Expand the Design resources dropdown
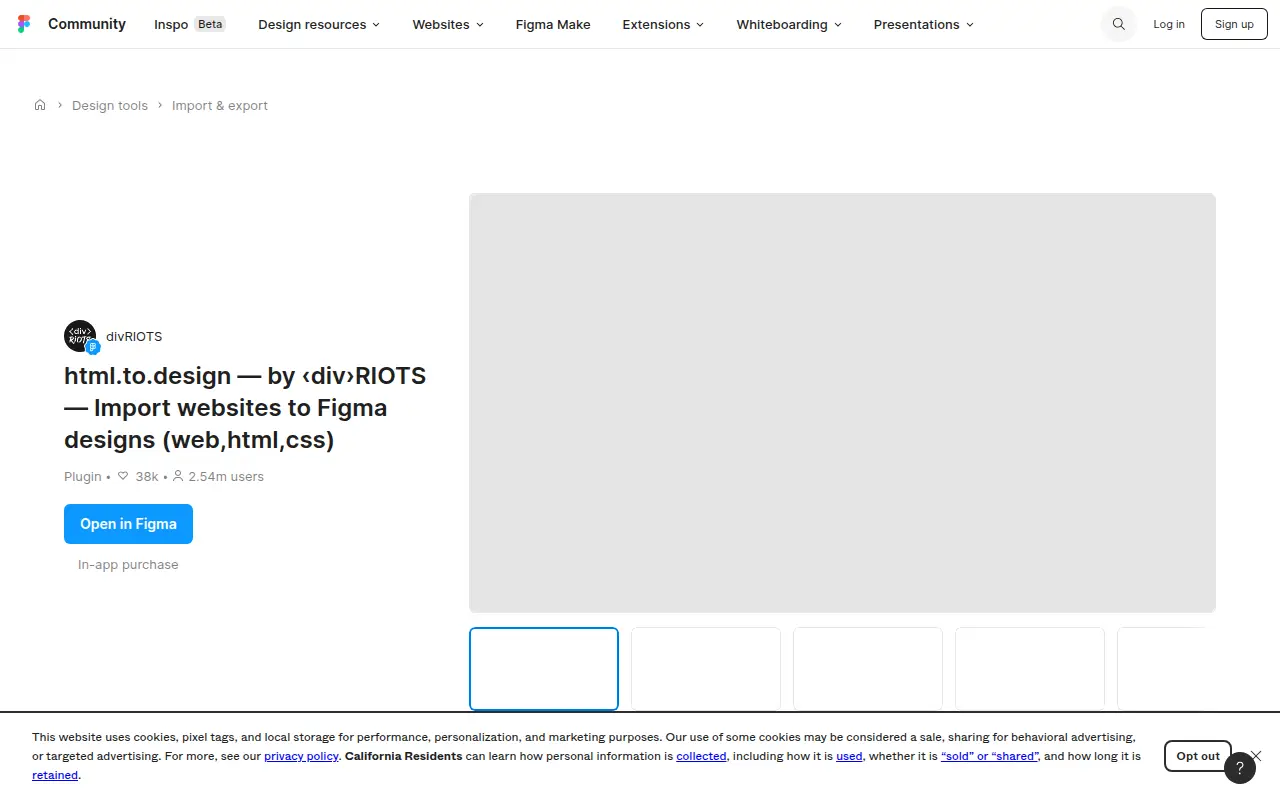 pos(319,24)
